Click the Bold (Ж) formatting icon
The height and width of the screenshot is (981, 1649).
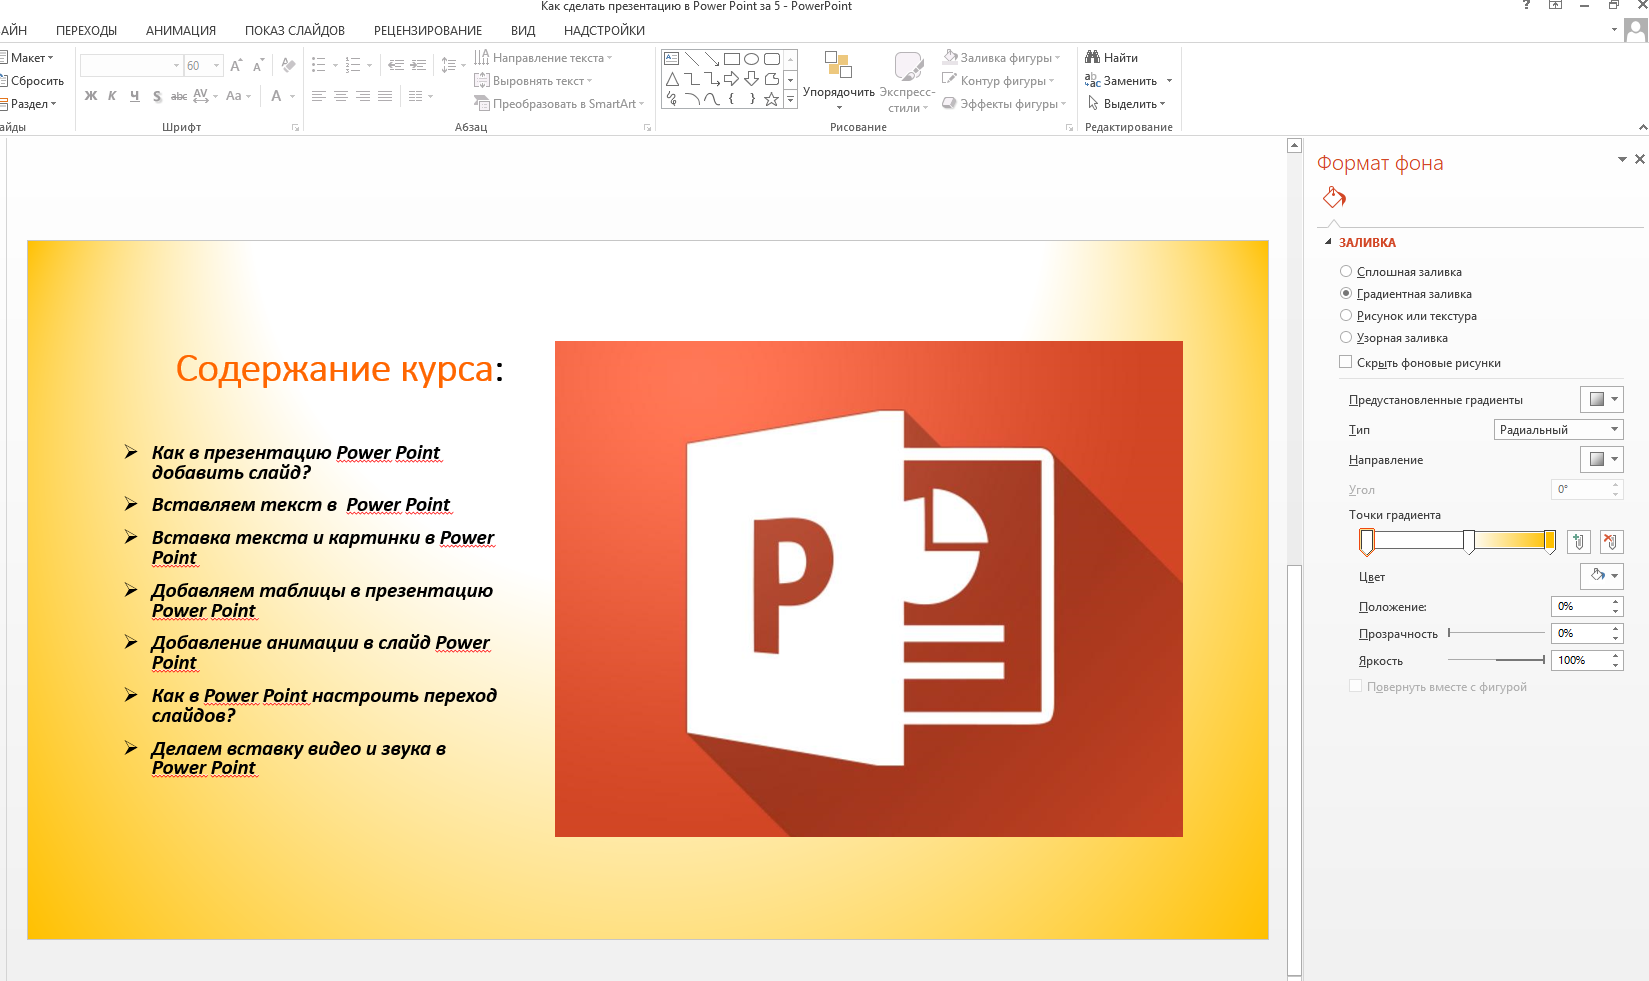91,96
